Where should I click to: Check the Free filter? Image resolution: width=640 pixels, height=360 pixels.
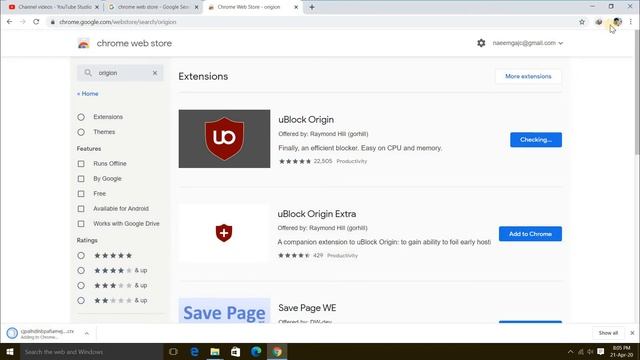[81, 194]
